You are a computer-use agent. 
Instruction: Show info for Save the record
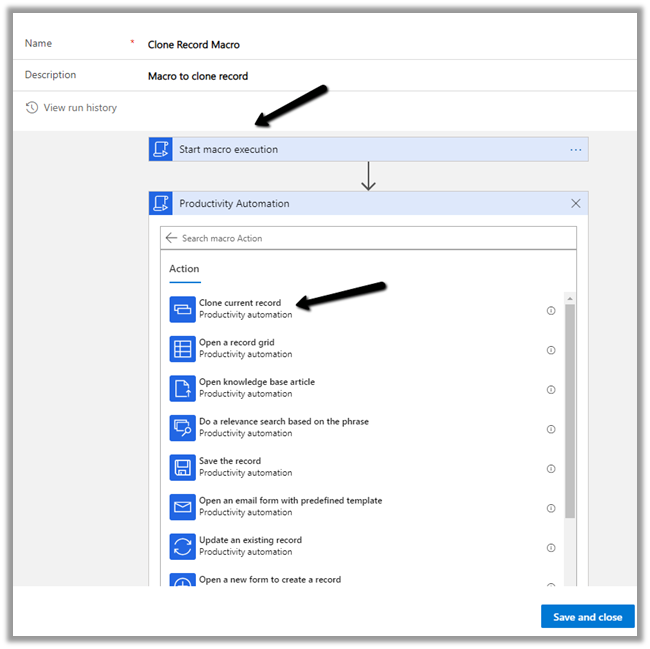coord(550,468)
